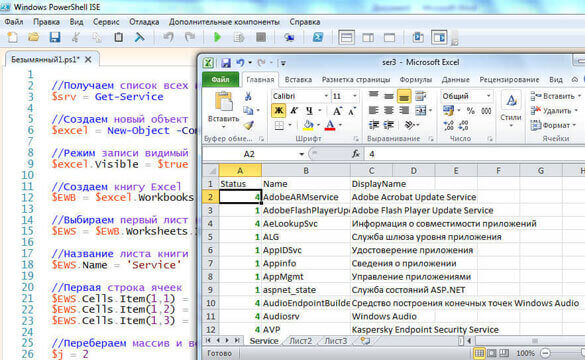Align cell content to top
Image resolution: width=585 pixels, height=360 pixels.
click(373, 96)
